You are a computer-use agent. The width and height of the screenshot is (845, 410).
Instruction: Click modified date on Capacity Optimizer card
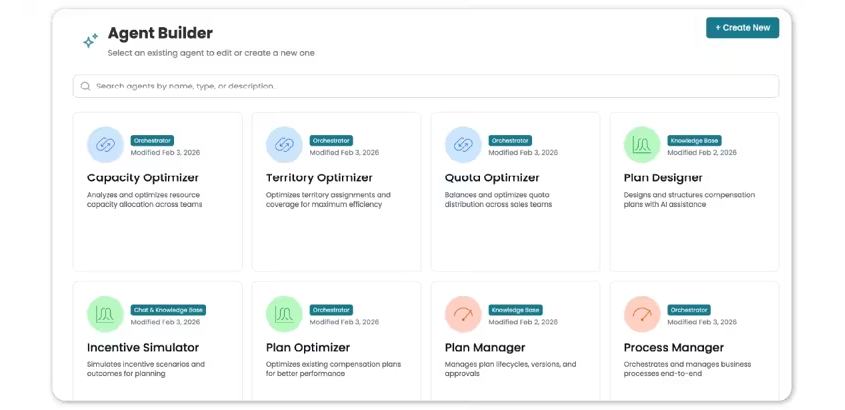(165, 153)
